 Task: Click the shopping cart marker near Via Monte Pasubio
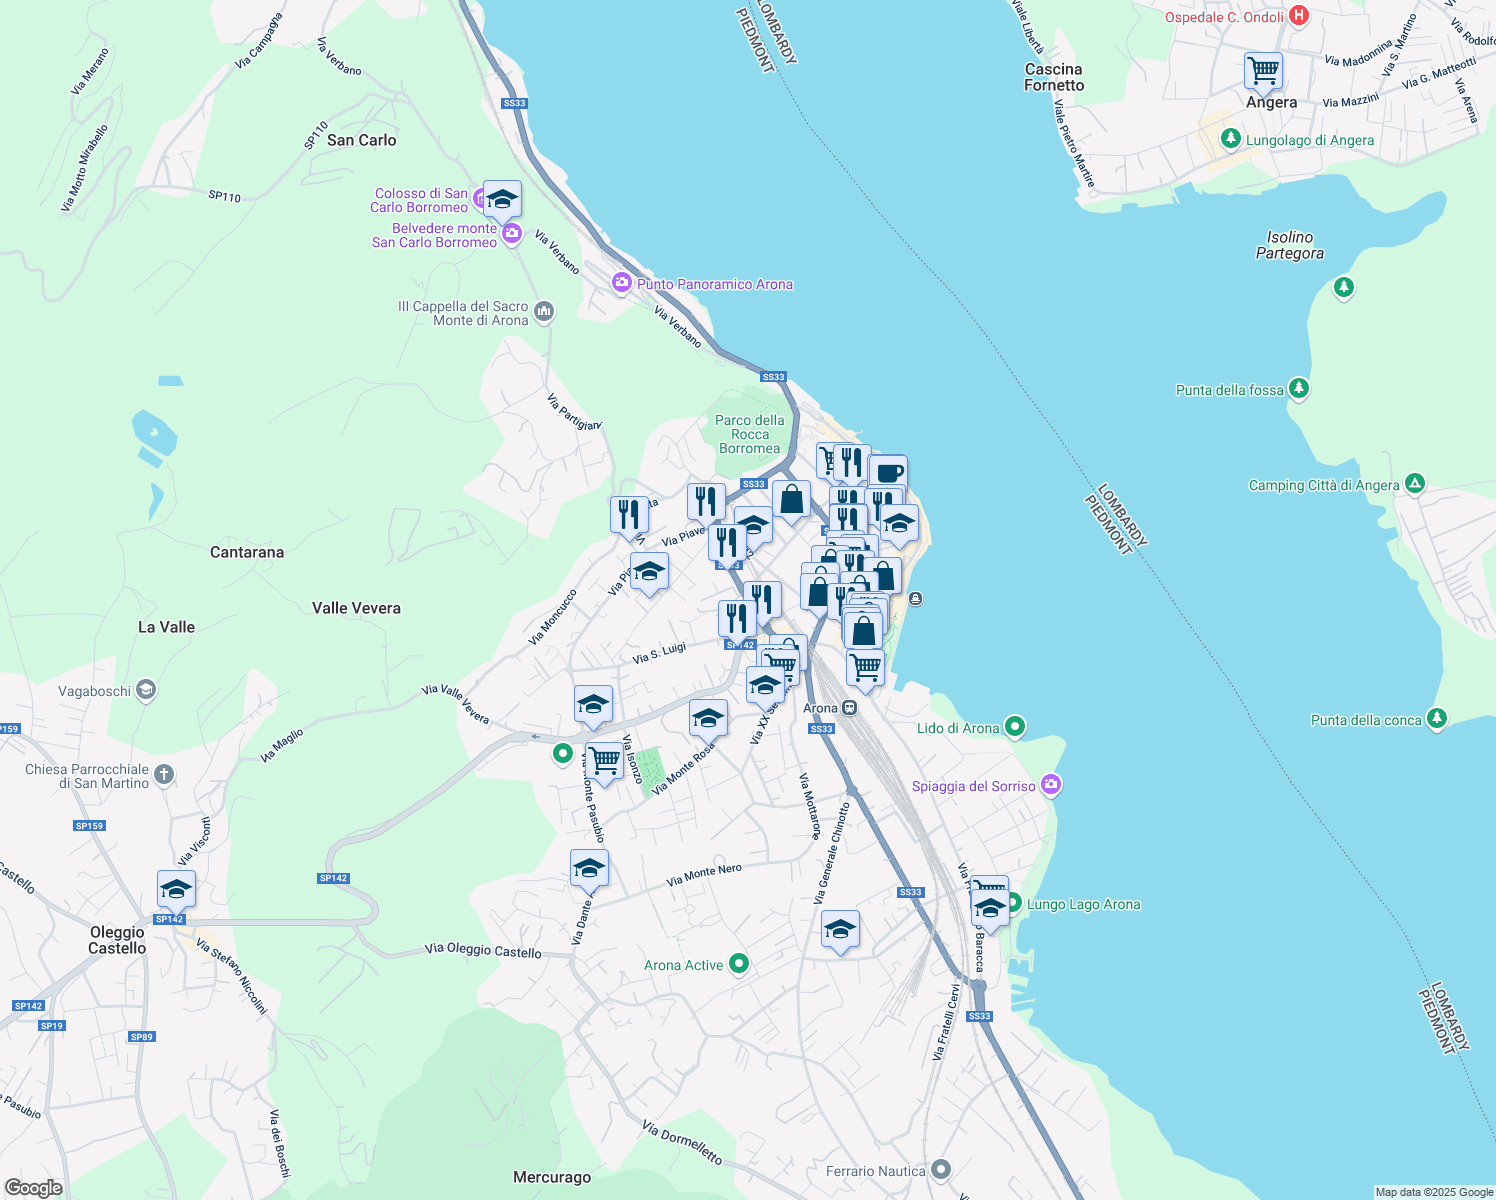pyautogui.click(x=604, y=761)
